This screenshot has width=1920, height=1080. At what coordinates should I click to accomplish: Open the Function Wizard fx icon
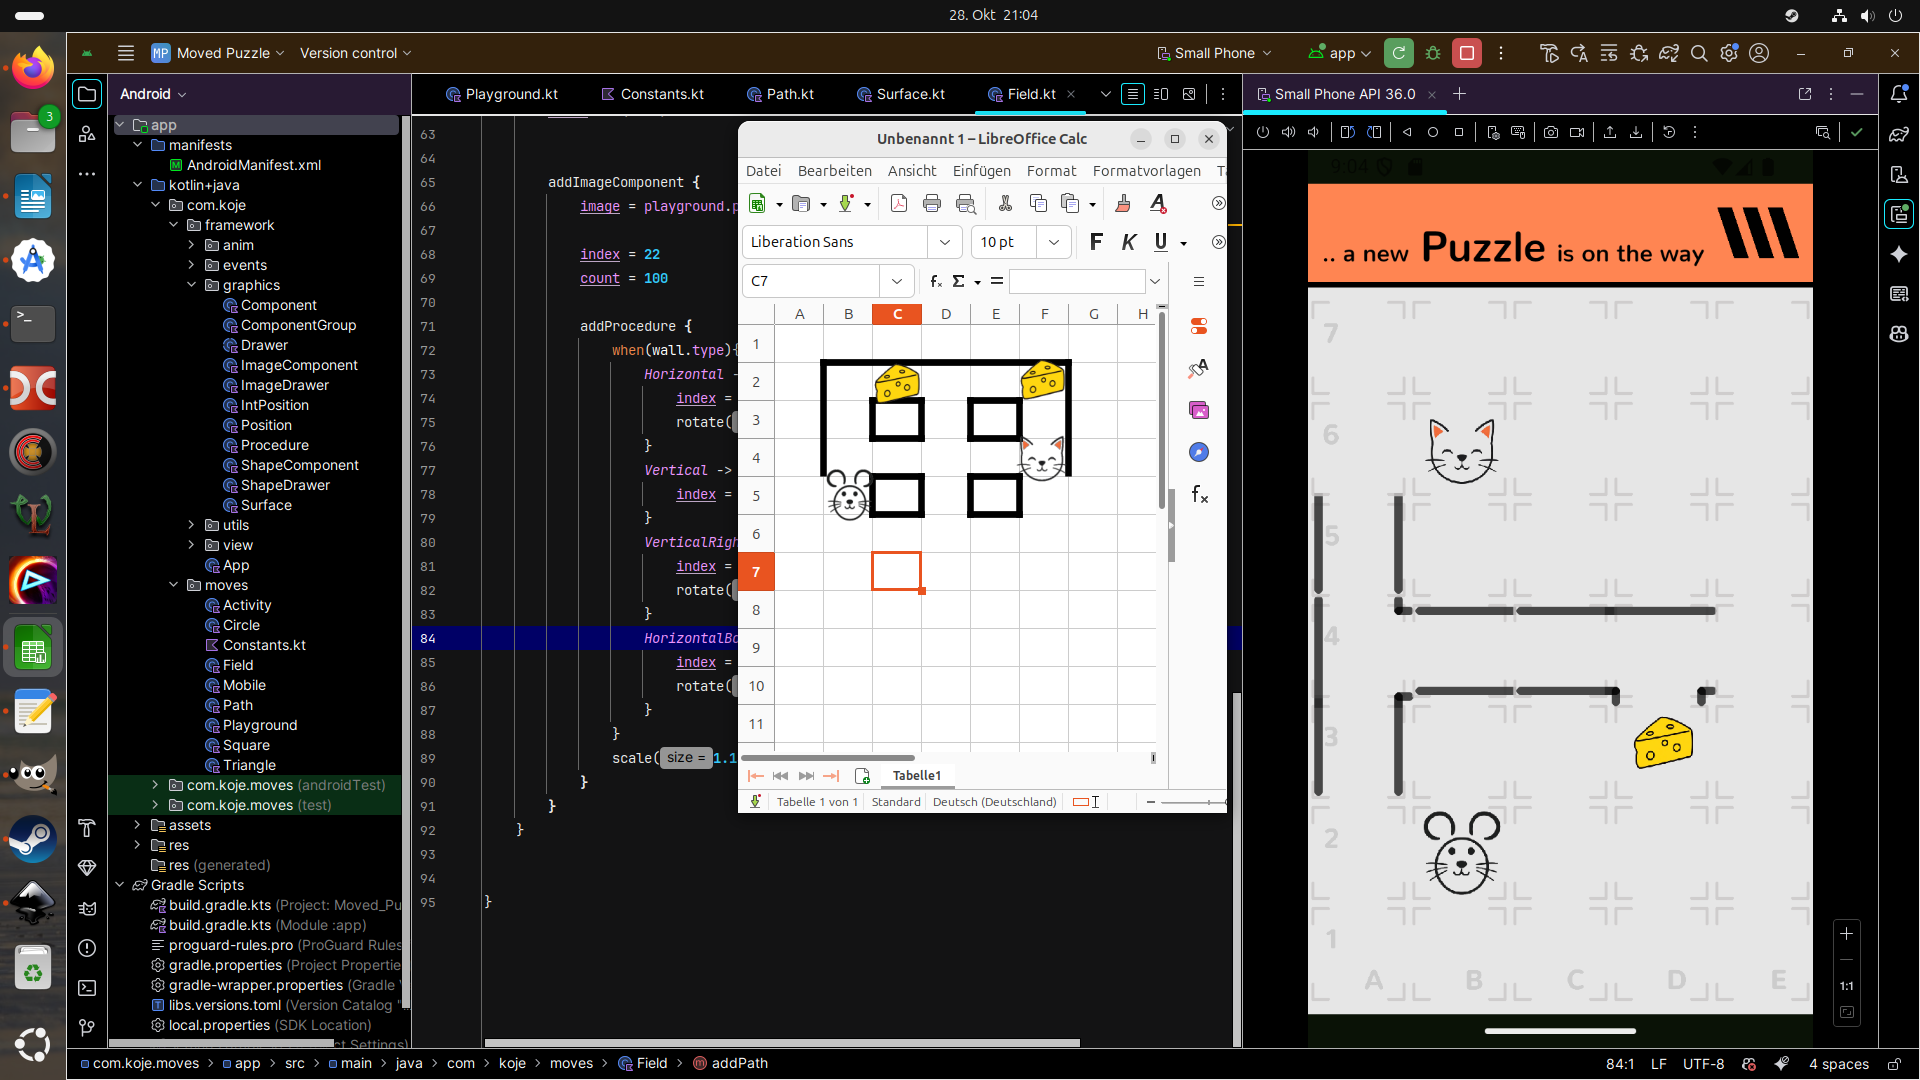(937, 281)
